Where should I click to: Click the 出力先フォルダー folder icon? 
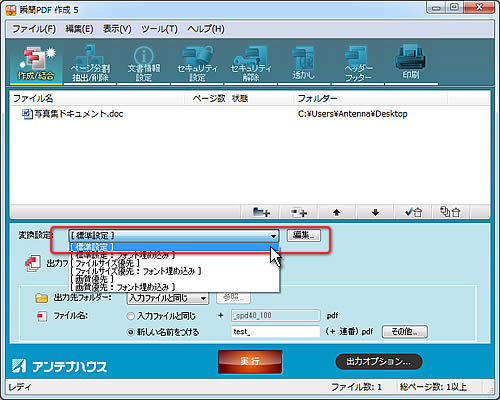[41, 297]
